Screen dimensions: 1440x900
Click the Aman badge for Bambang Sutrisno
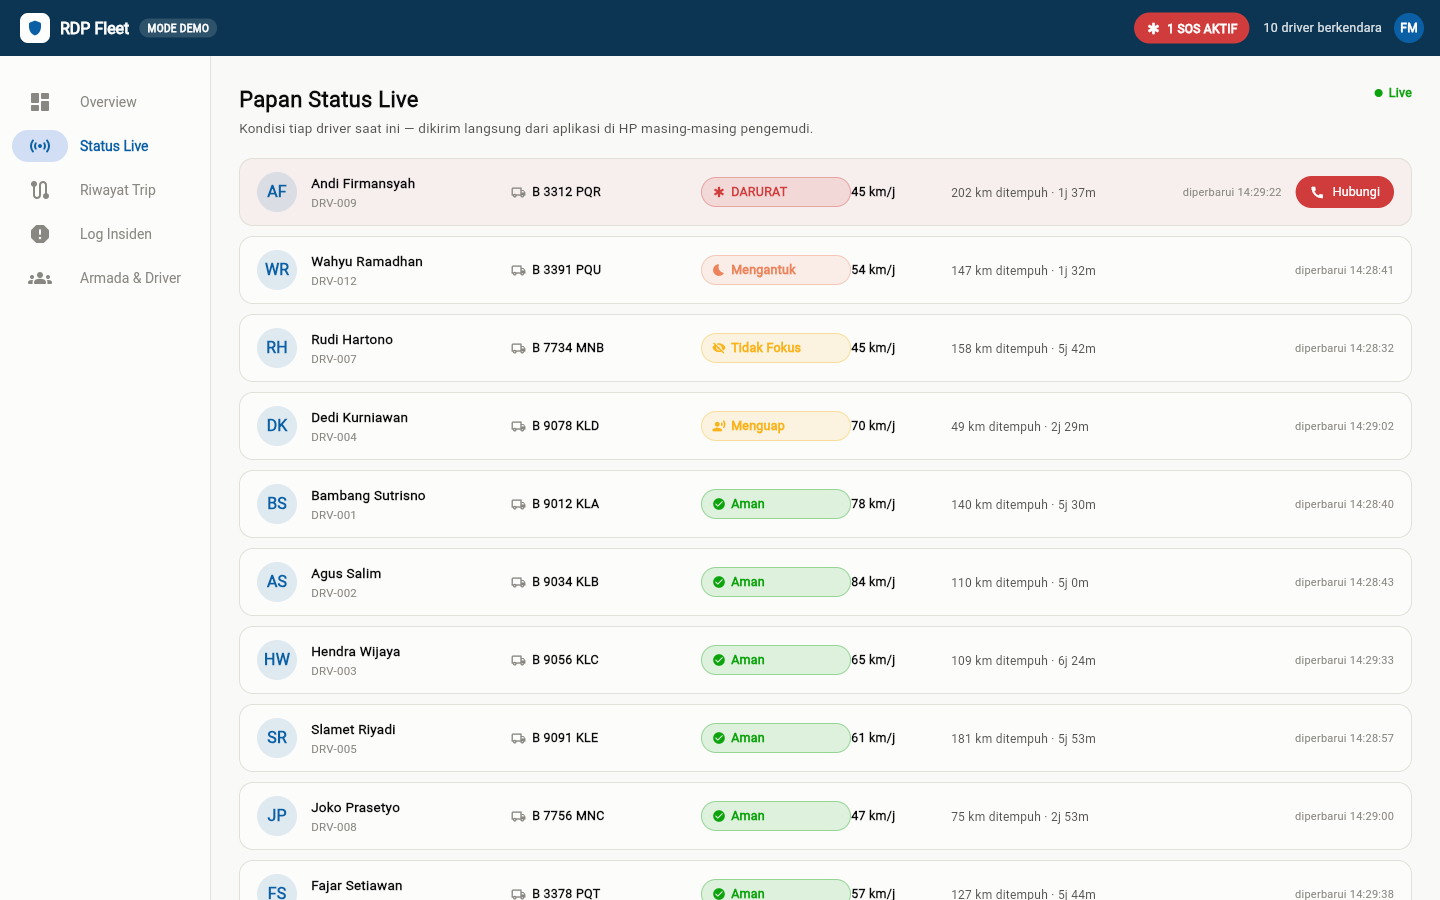(x=776, y=504)
